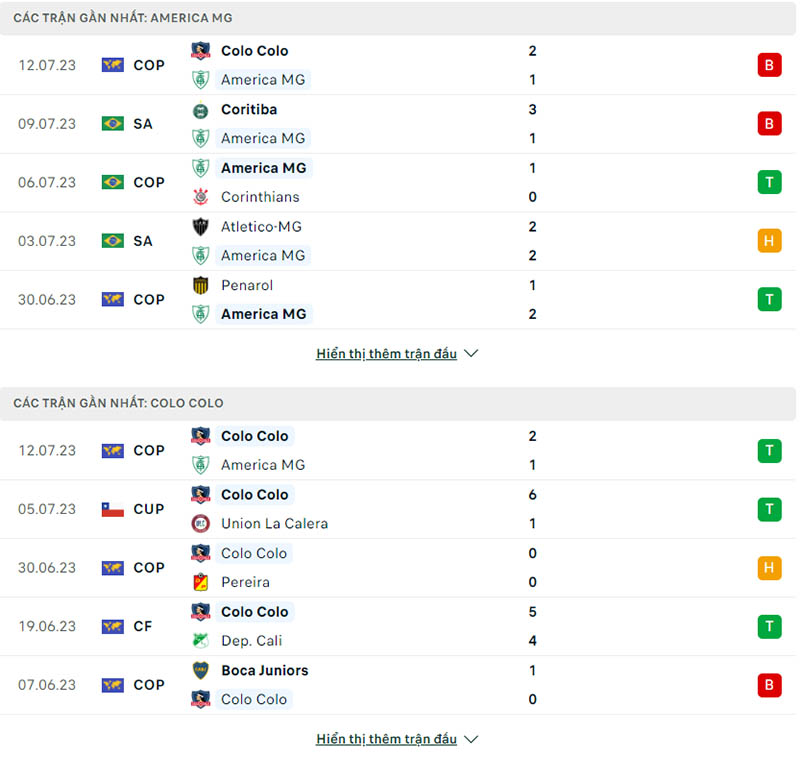Viewport: 800px width, 757px height.
Task: Click the orange H badge for Atletico-MG draw
Action: [769, 240]
